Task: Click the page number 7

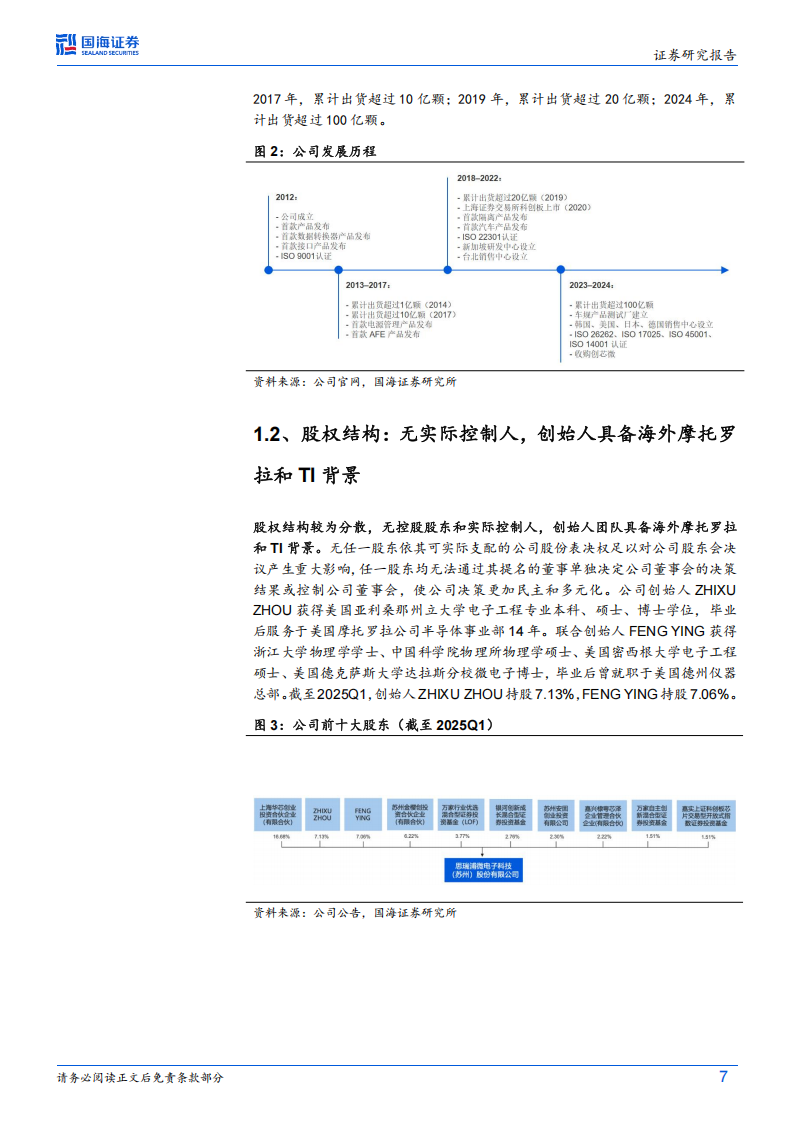Action: click(723, 1076)
